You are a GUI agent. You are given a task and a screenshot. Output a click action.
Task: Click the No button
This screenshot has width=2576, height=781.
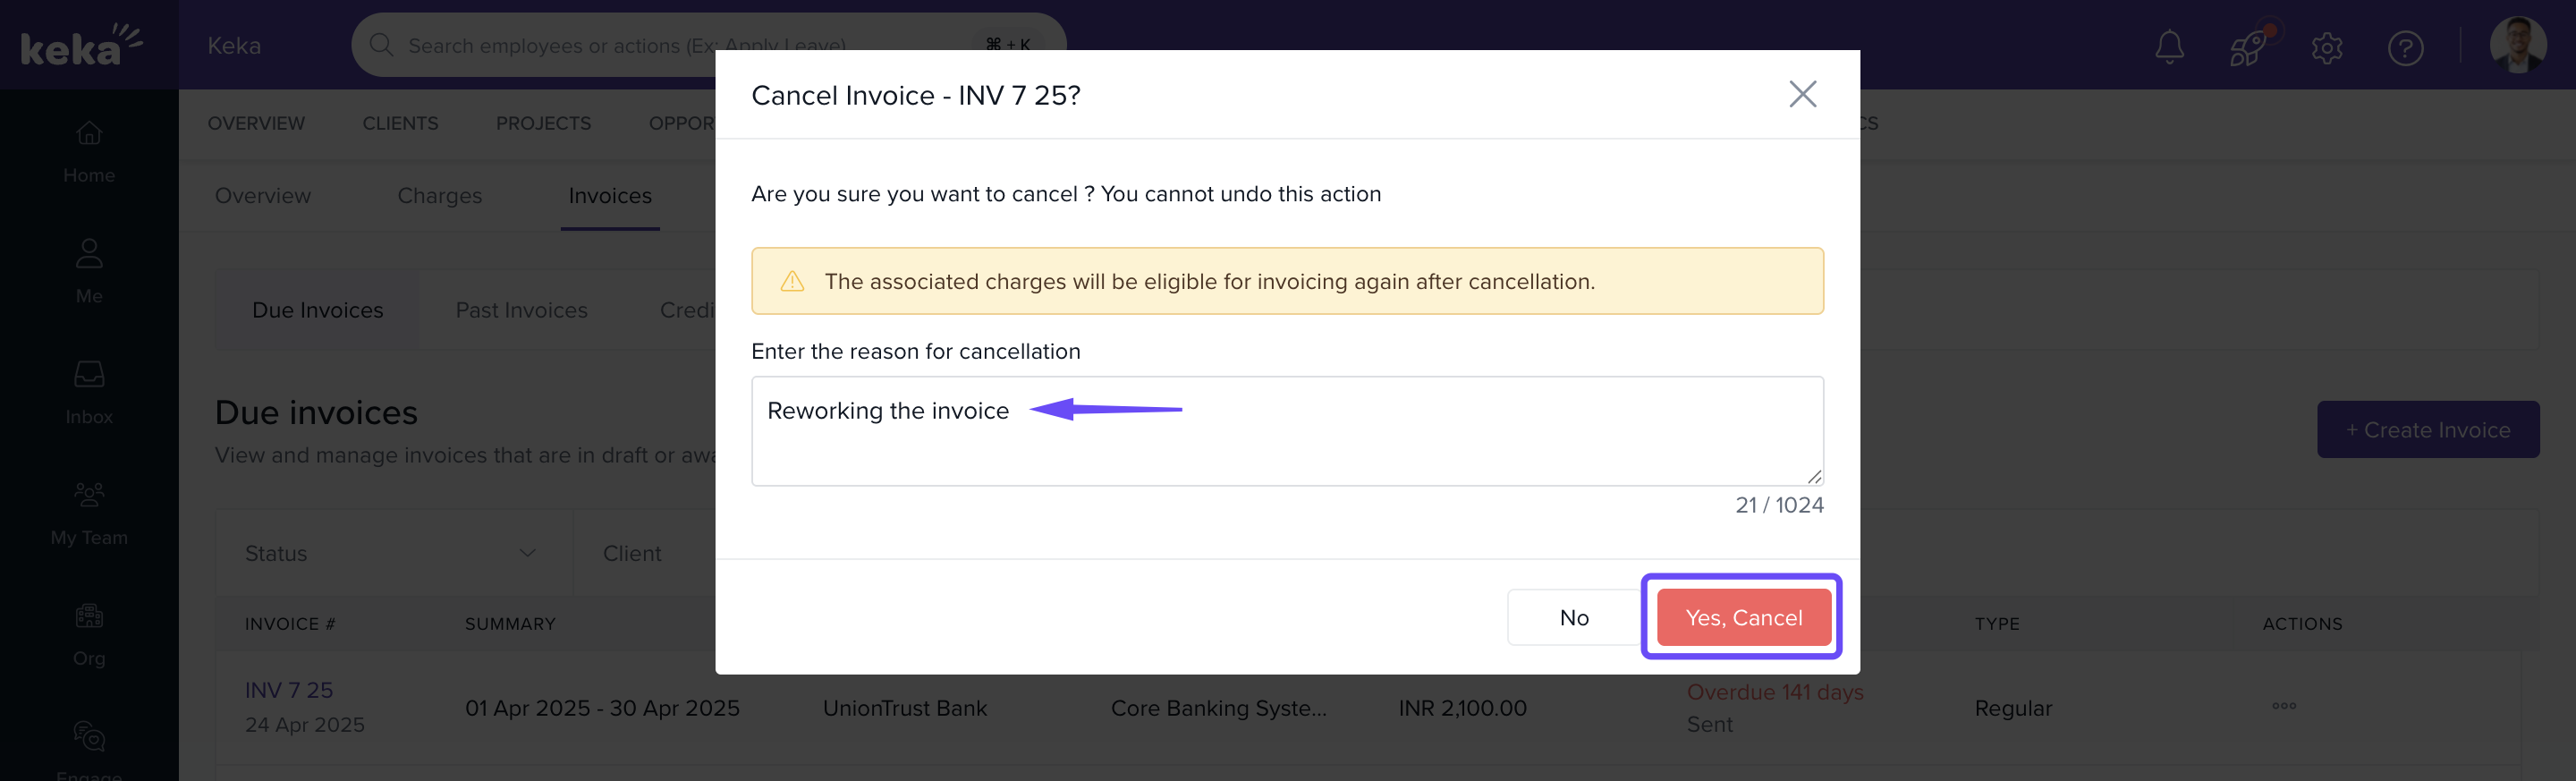[x=1573, y=617]
